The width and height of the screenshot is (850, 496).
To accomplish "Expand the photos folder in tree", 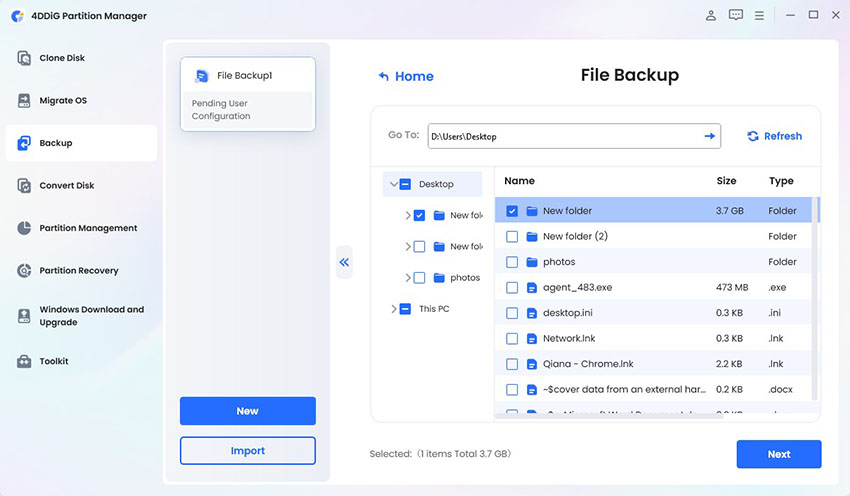I will click(x=408, y=278).
